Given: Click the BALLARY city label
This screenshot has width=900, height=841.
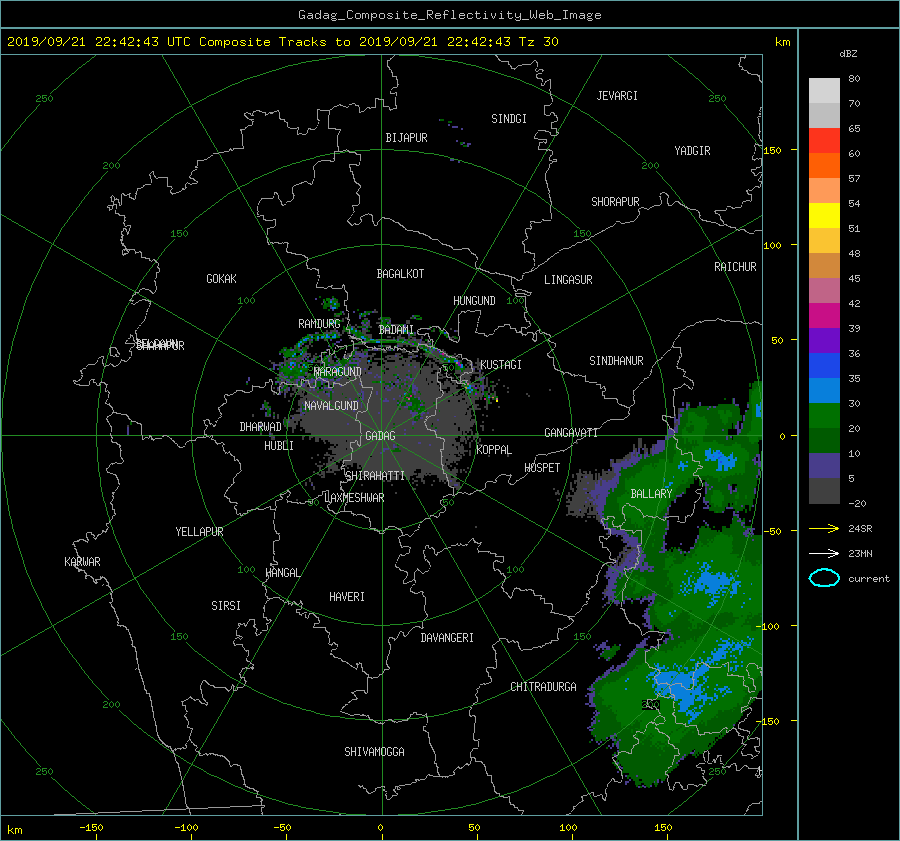Looking at the screenshot, I should 651,494.
